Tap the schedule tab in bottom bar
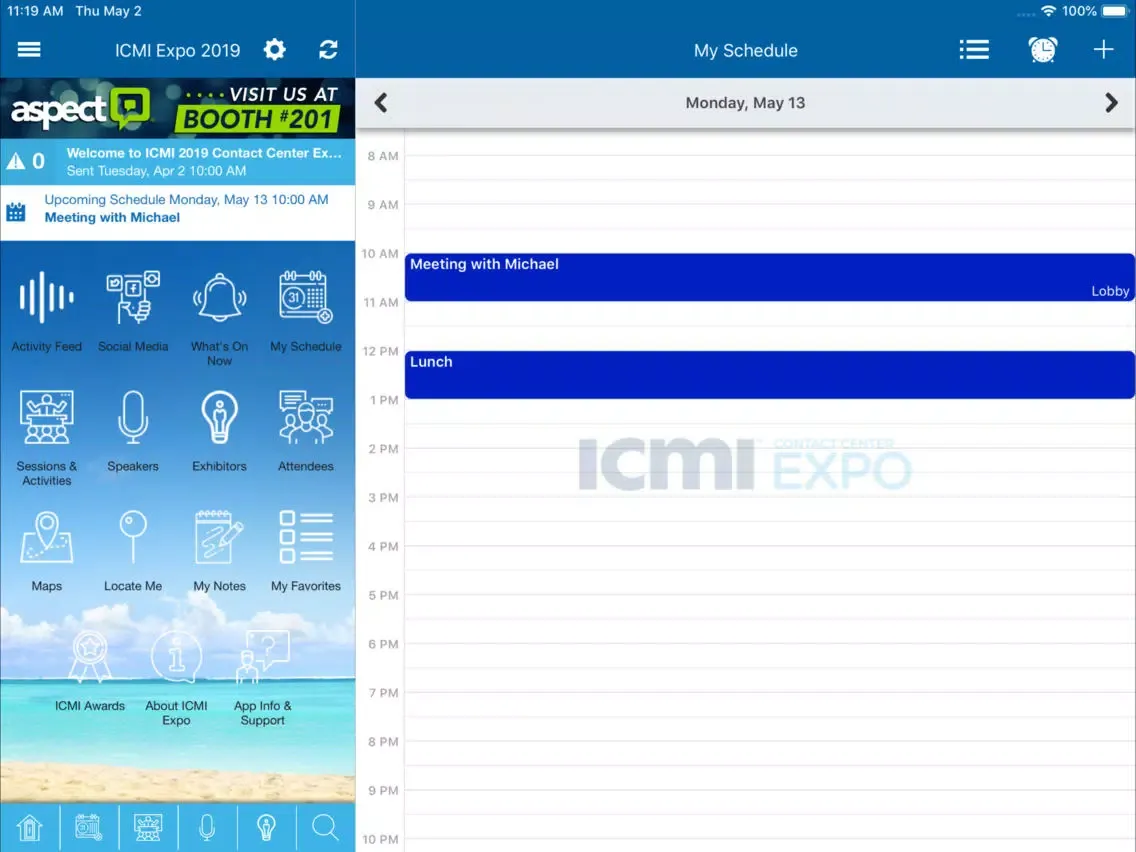Image resolution: width=1136 pixels, height=852 pixels. point(89,827)
